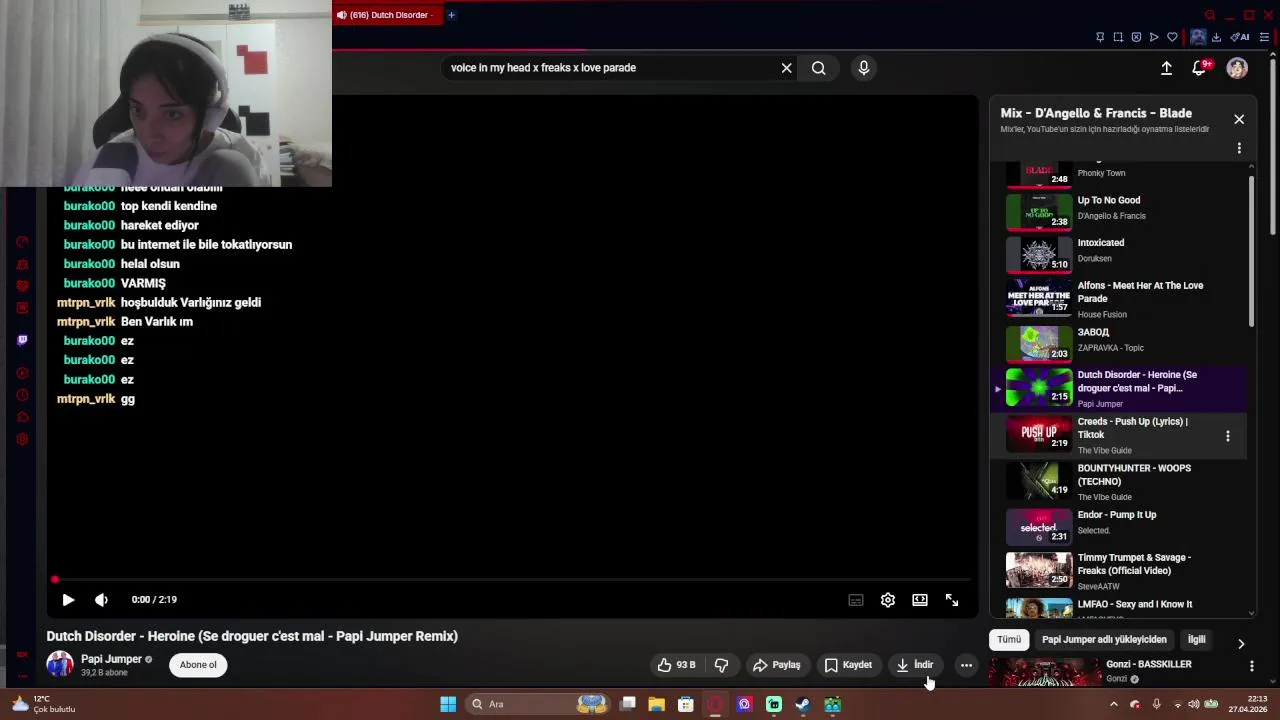Screen dimensions: 1280x720
Task: Save the video with Kaydet
Action: coord(848,665)
